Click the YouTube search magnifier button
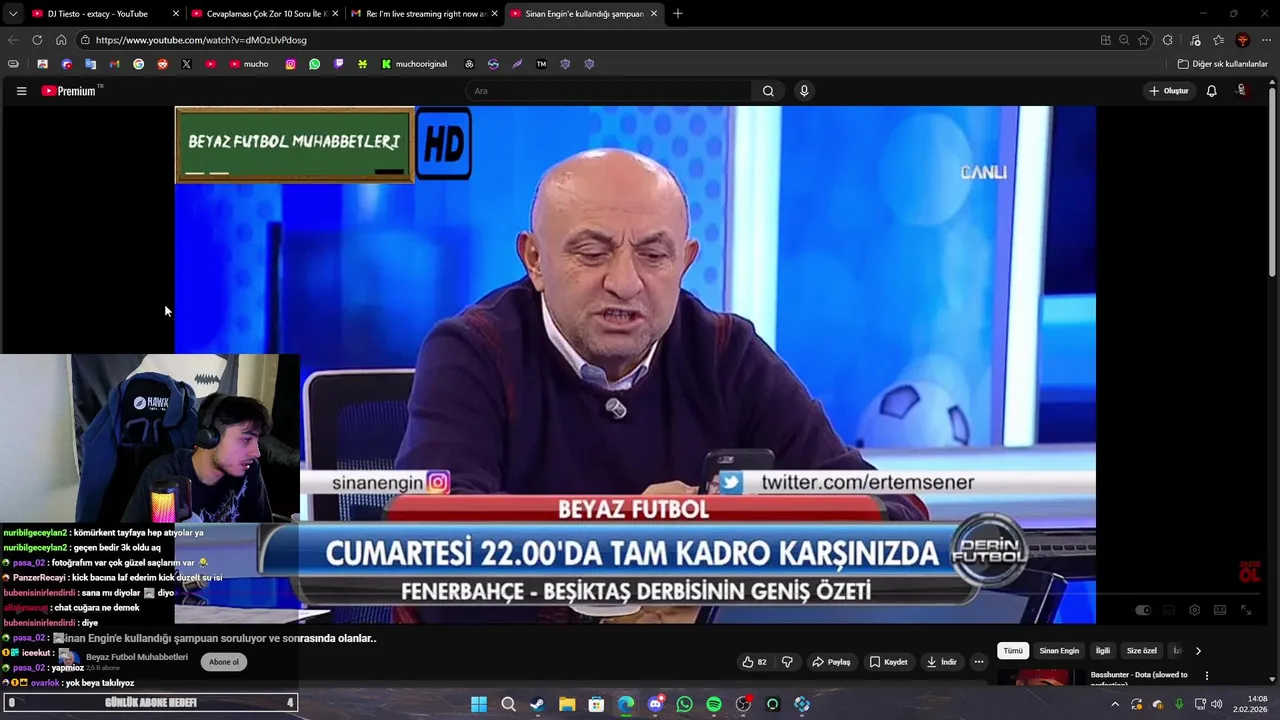The image size is (1280, 720). [x=768, y=91]
